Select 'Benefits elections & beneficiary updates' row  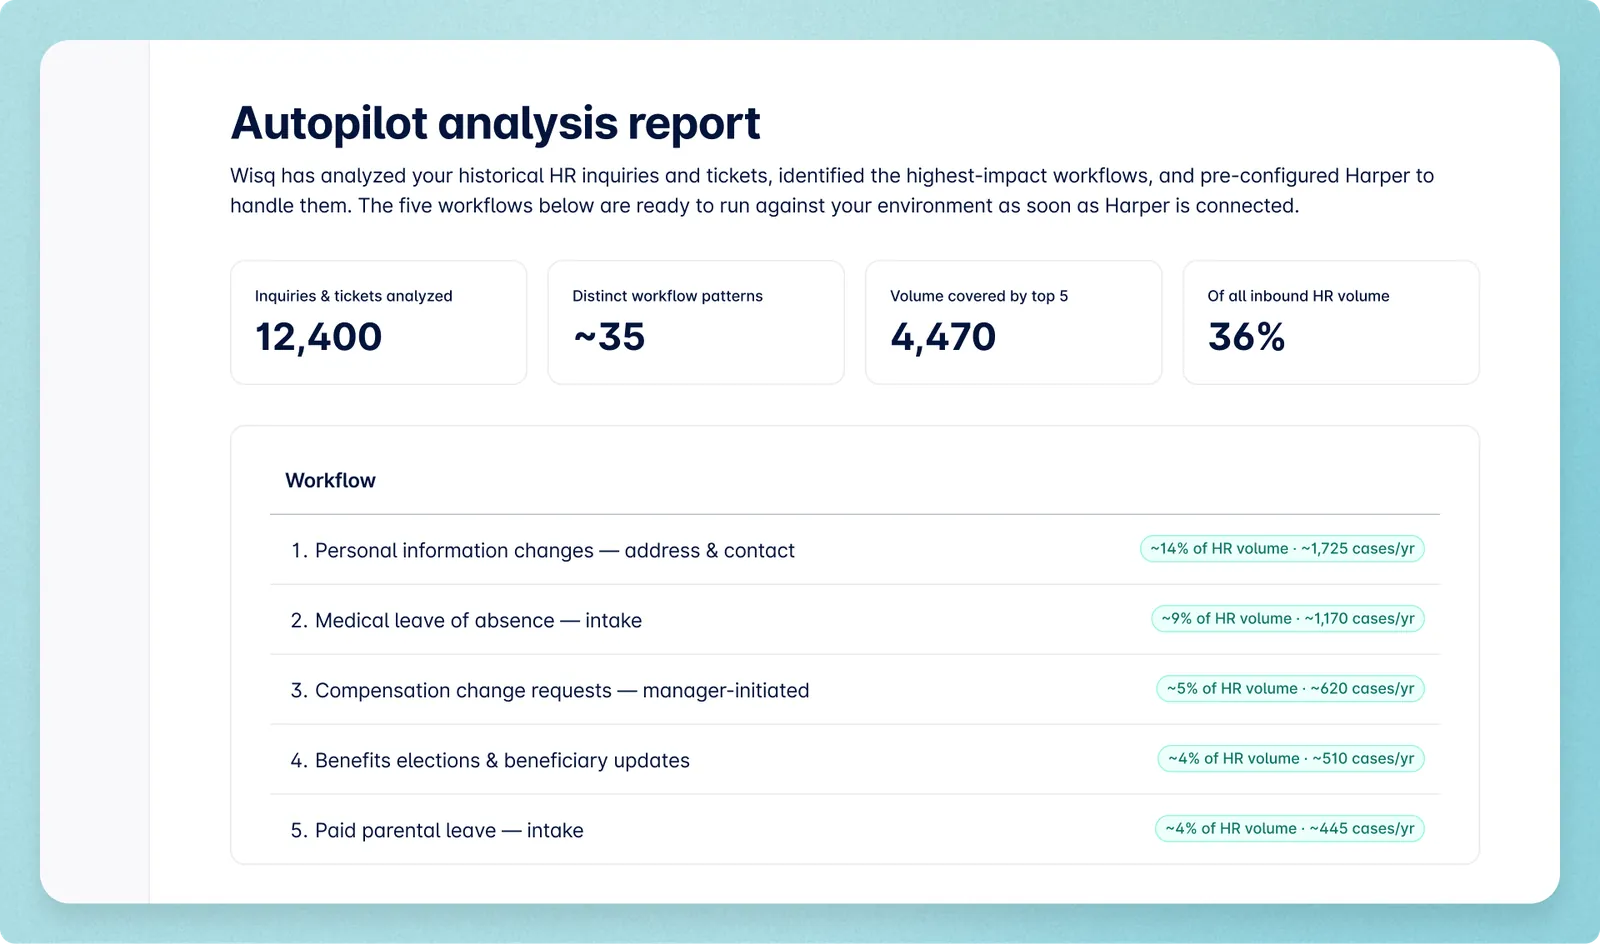coord(855,760)
